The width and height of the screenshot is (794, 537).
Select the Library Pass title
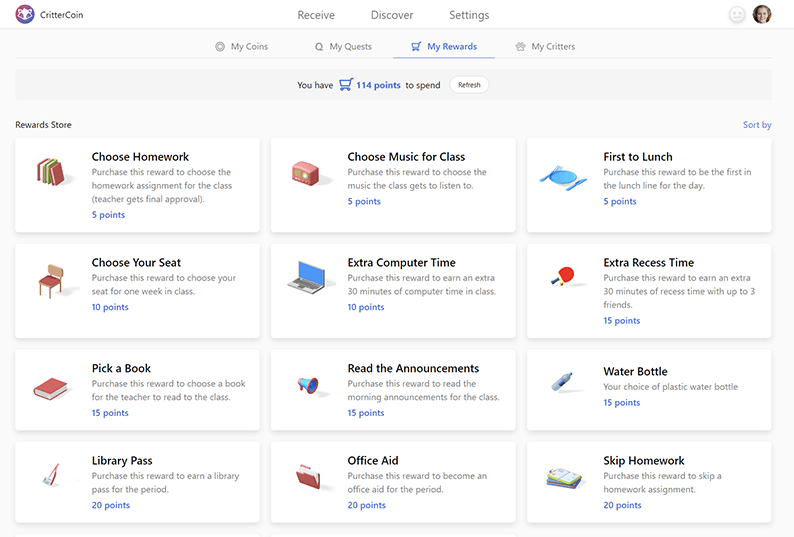[122, 461]
